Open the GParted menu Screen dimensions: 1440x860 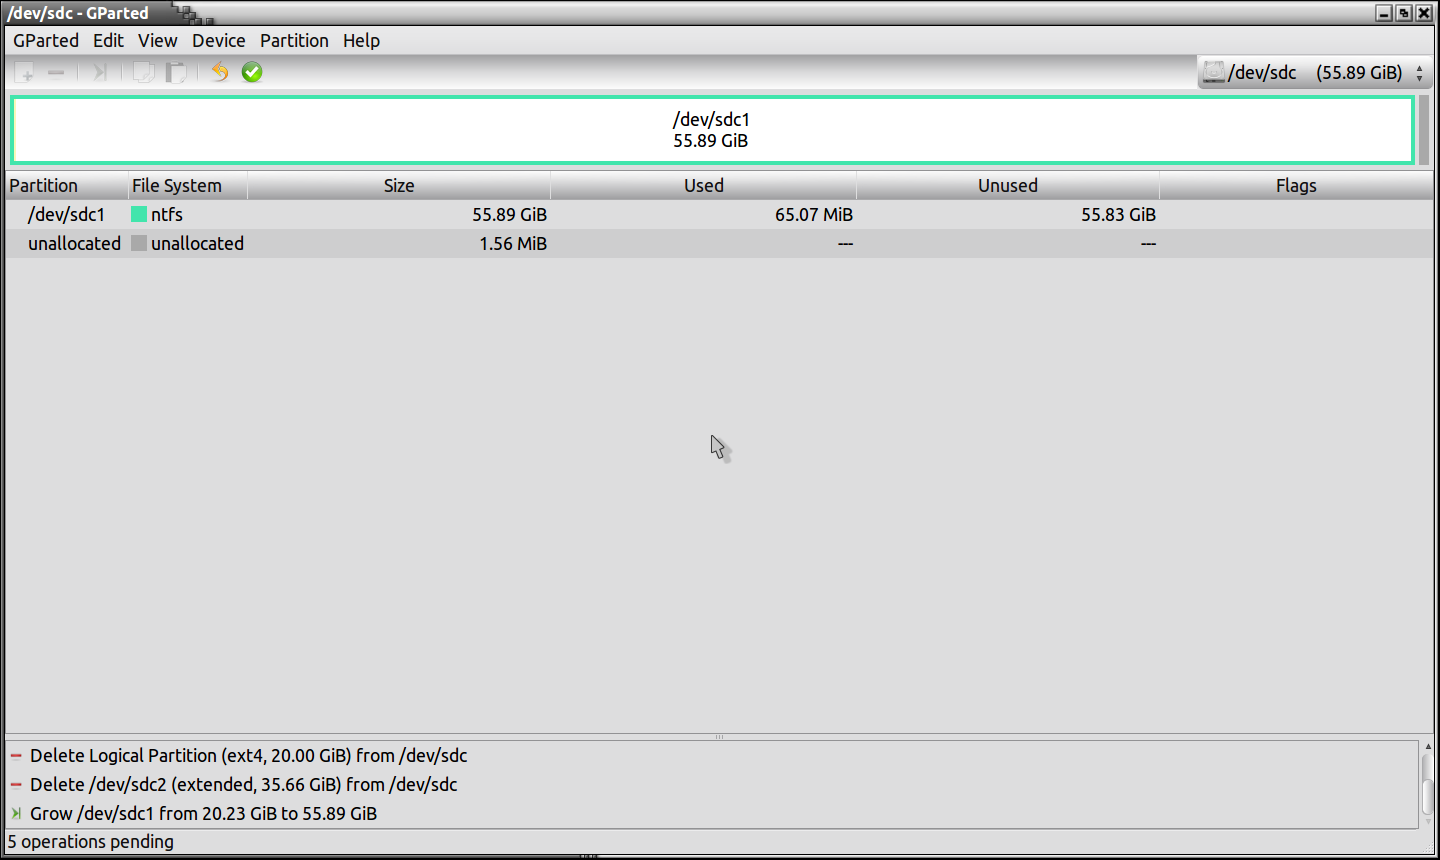(45, 40)
